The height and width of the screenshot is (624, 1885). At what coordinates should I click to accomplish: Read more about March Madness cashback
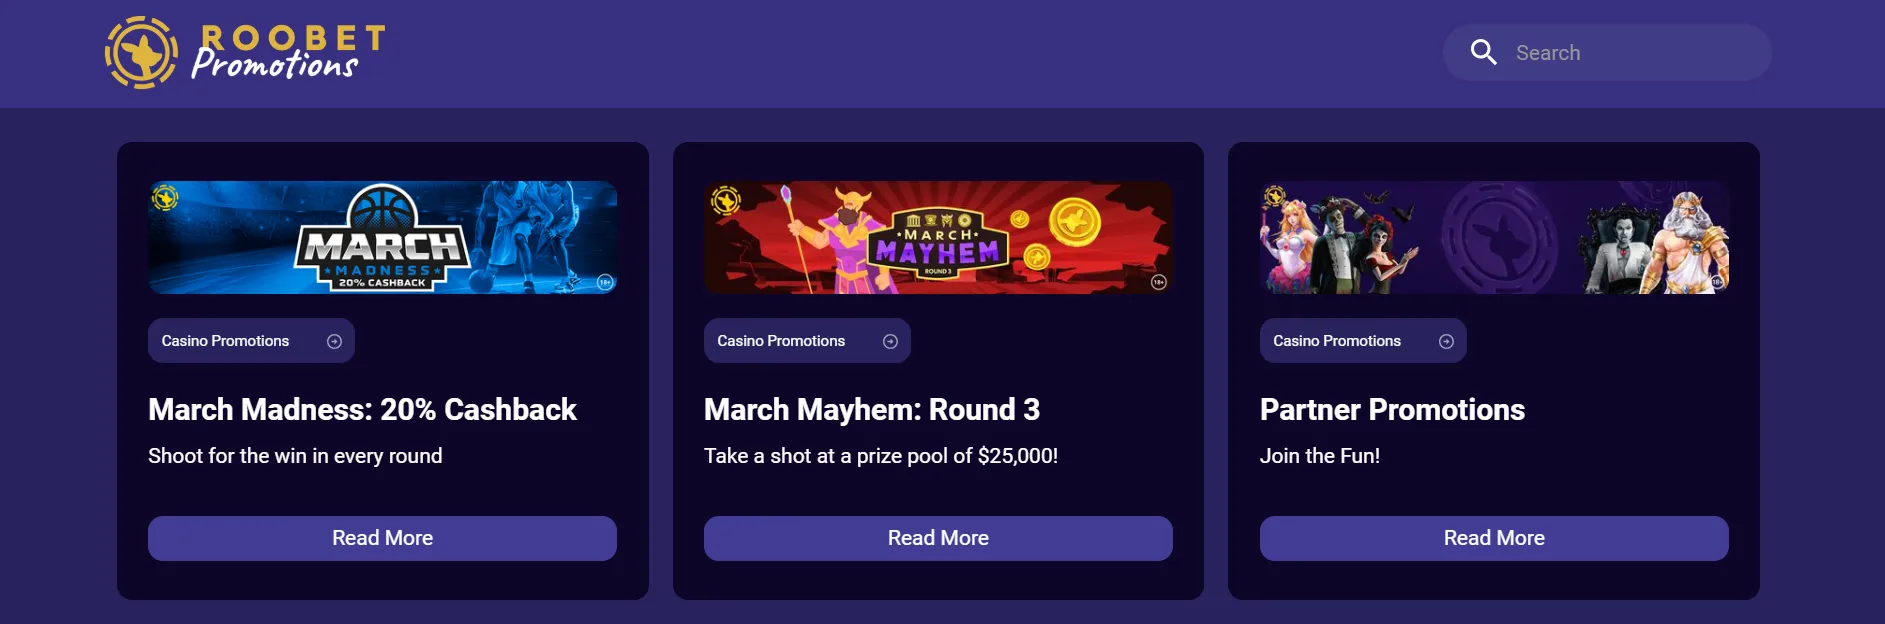pos(382,538)
